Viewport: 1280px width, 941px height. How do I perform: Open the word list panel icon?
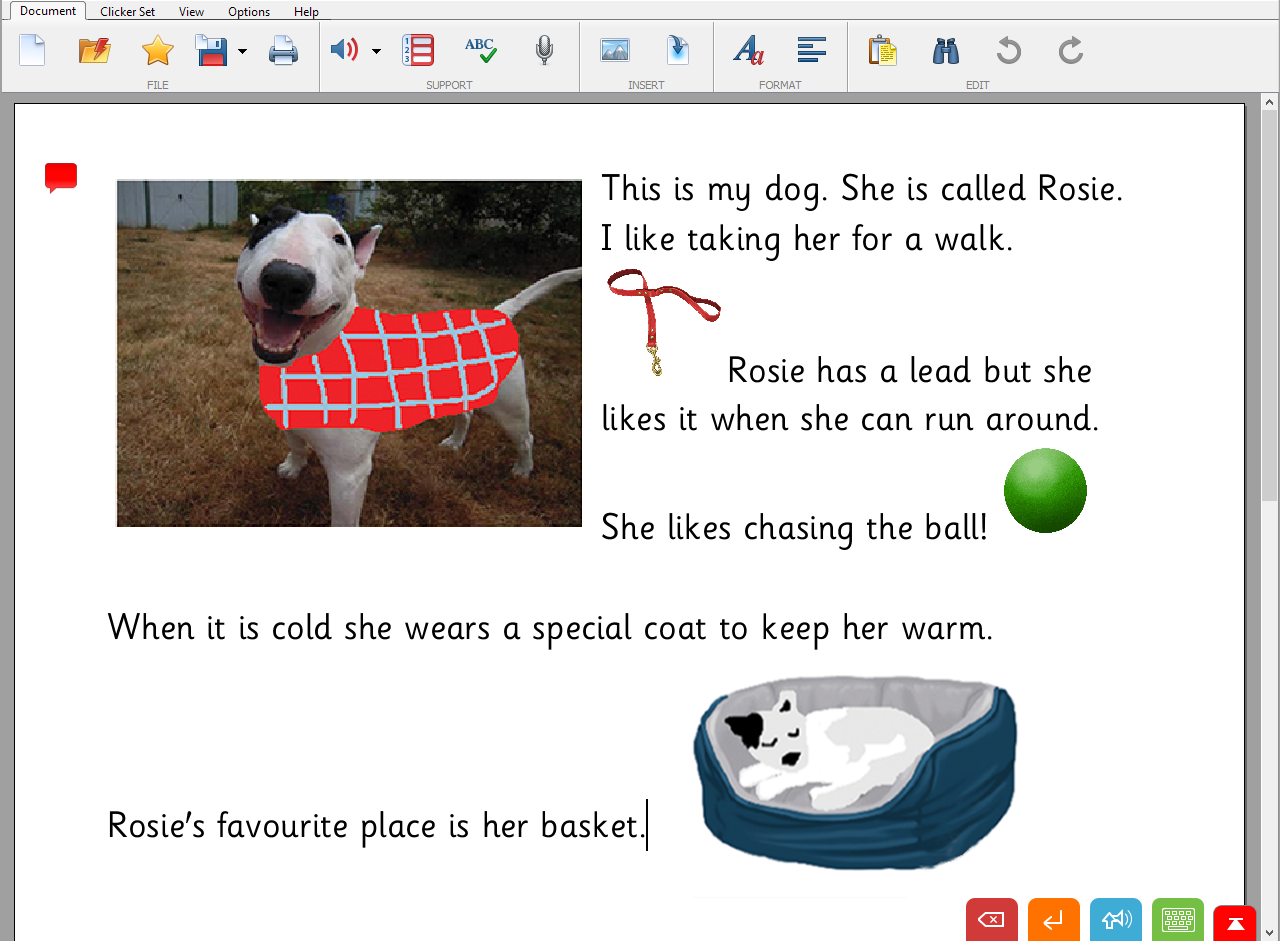417,50
